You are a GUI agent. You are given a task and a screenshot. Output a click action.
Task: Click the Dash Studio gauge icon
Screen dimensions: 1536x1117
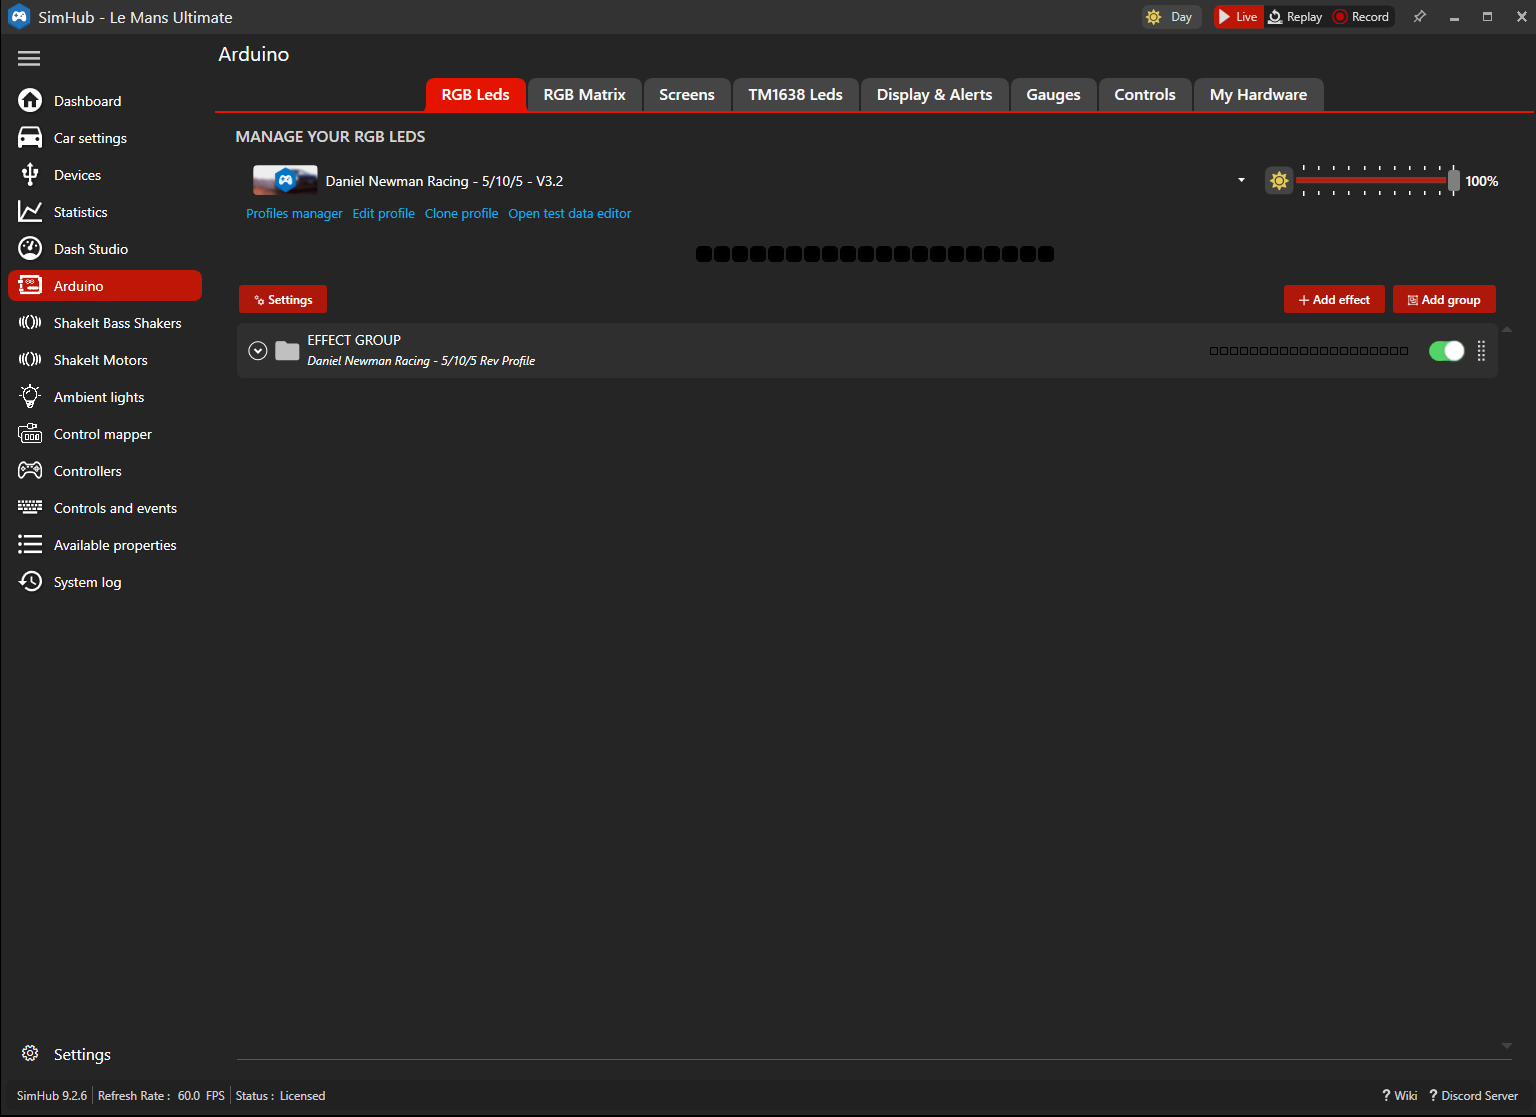tap(30, 249)
